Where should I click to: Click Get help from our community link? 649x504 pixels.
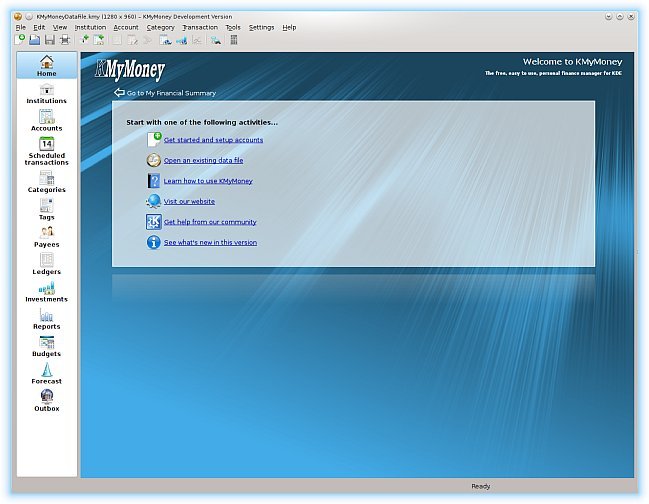pos(210,222)
